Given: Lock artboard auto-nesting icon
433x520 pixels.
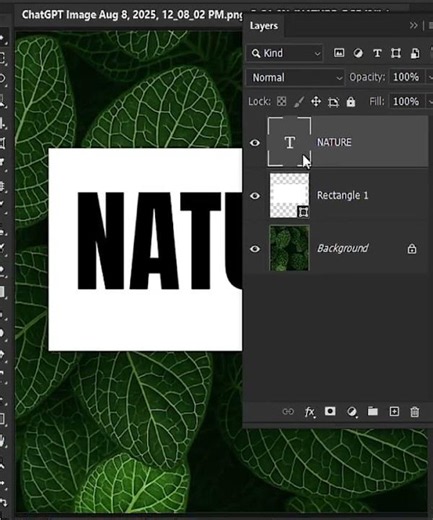Looking at the screenshot, I should pyautogui.click(x=333, y=102).
